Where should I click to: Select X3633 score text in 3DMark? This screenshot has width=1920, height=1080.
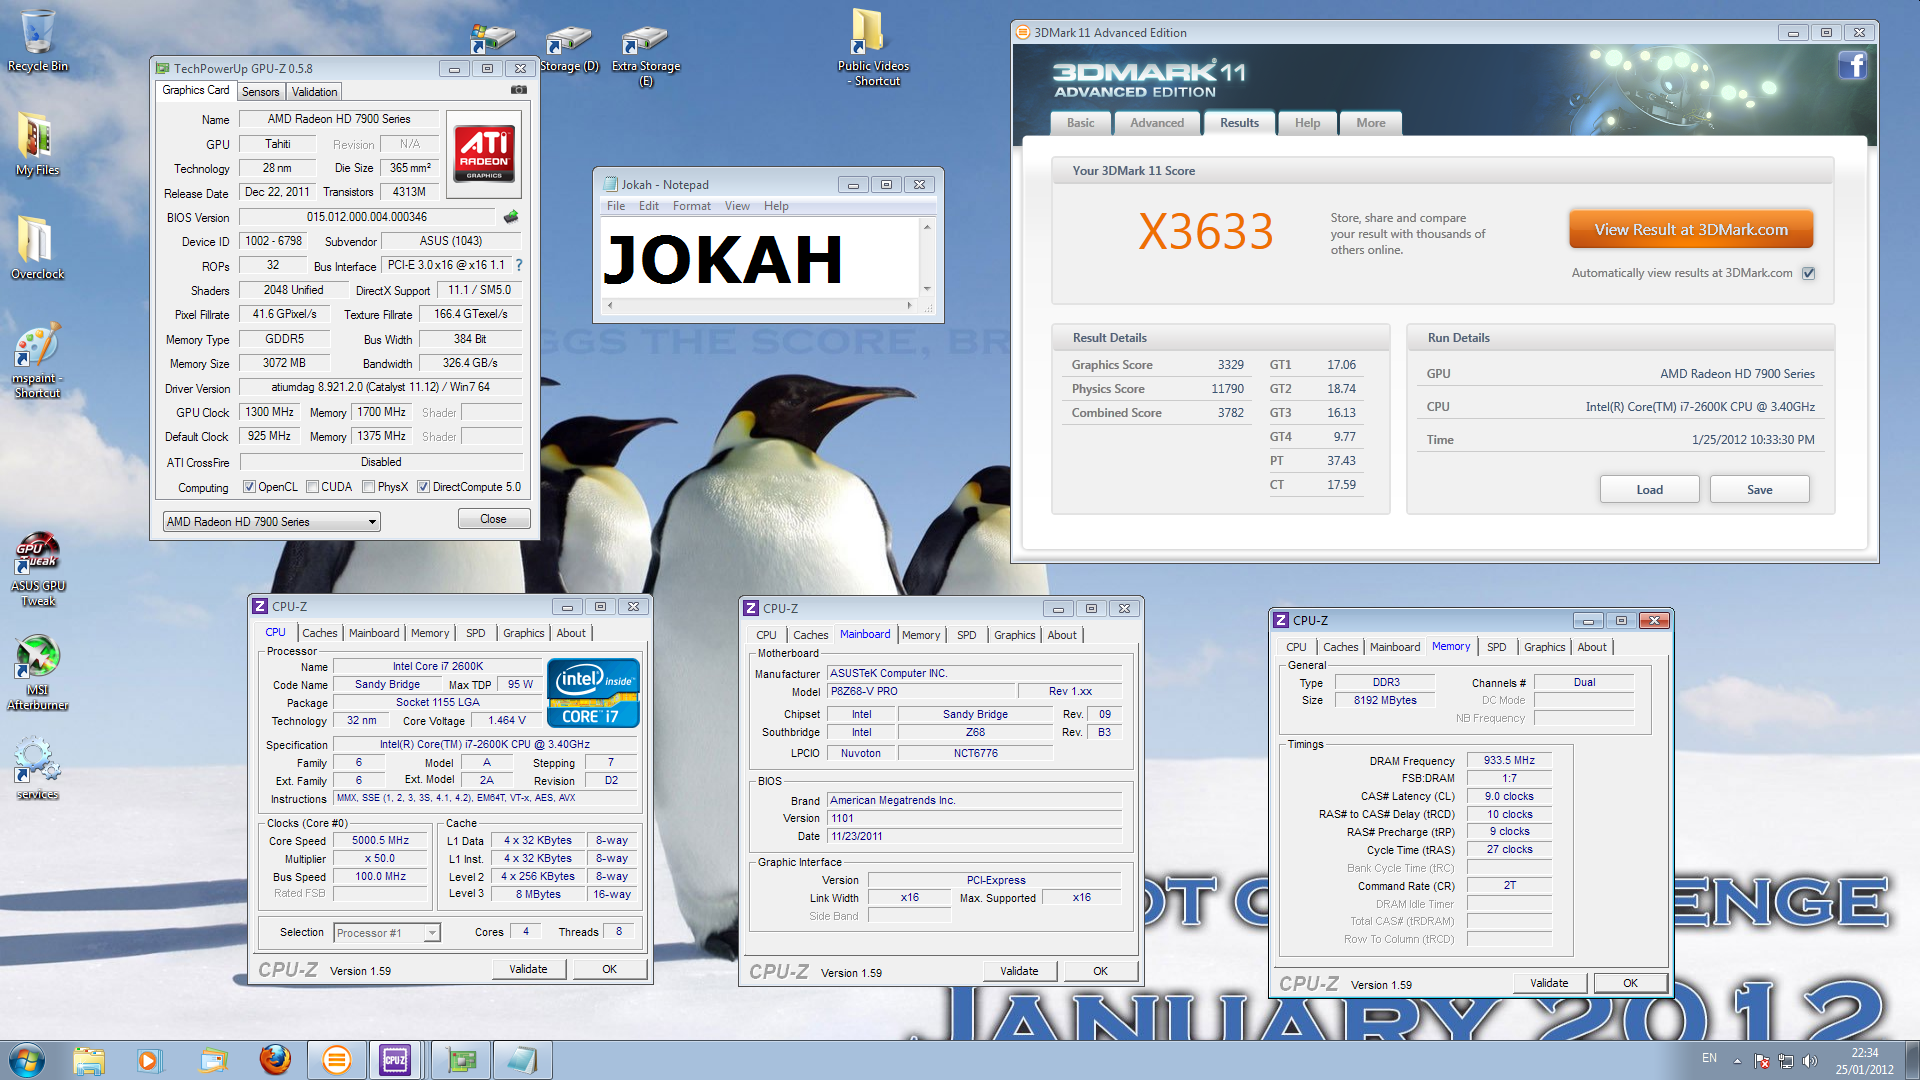(x=1205, y=232)
